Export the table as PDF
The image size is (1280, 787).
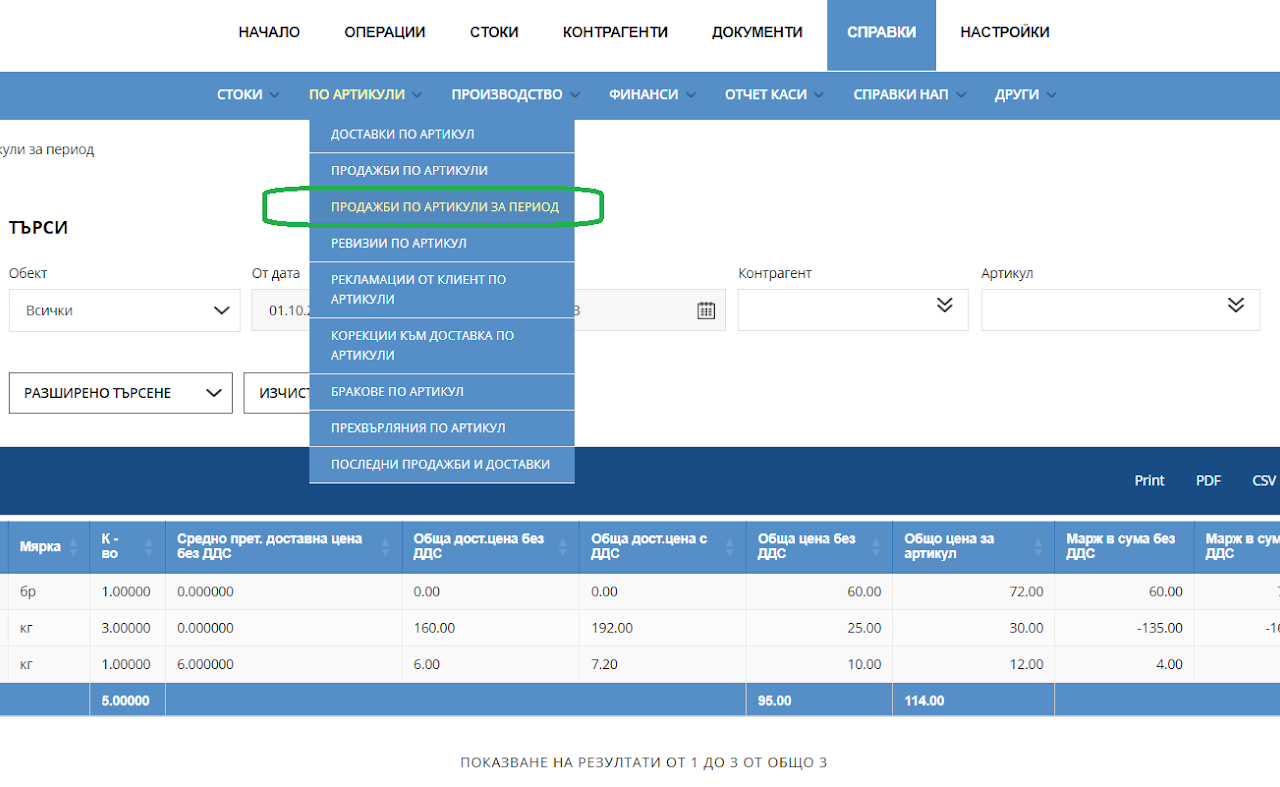1208,480
